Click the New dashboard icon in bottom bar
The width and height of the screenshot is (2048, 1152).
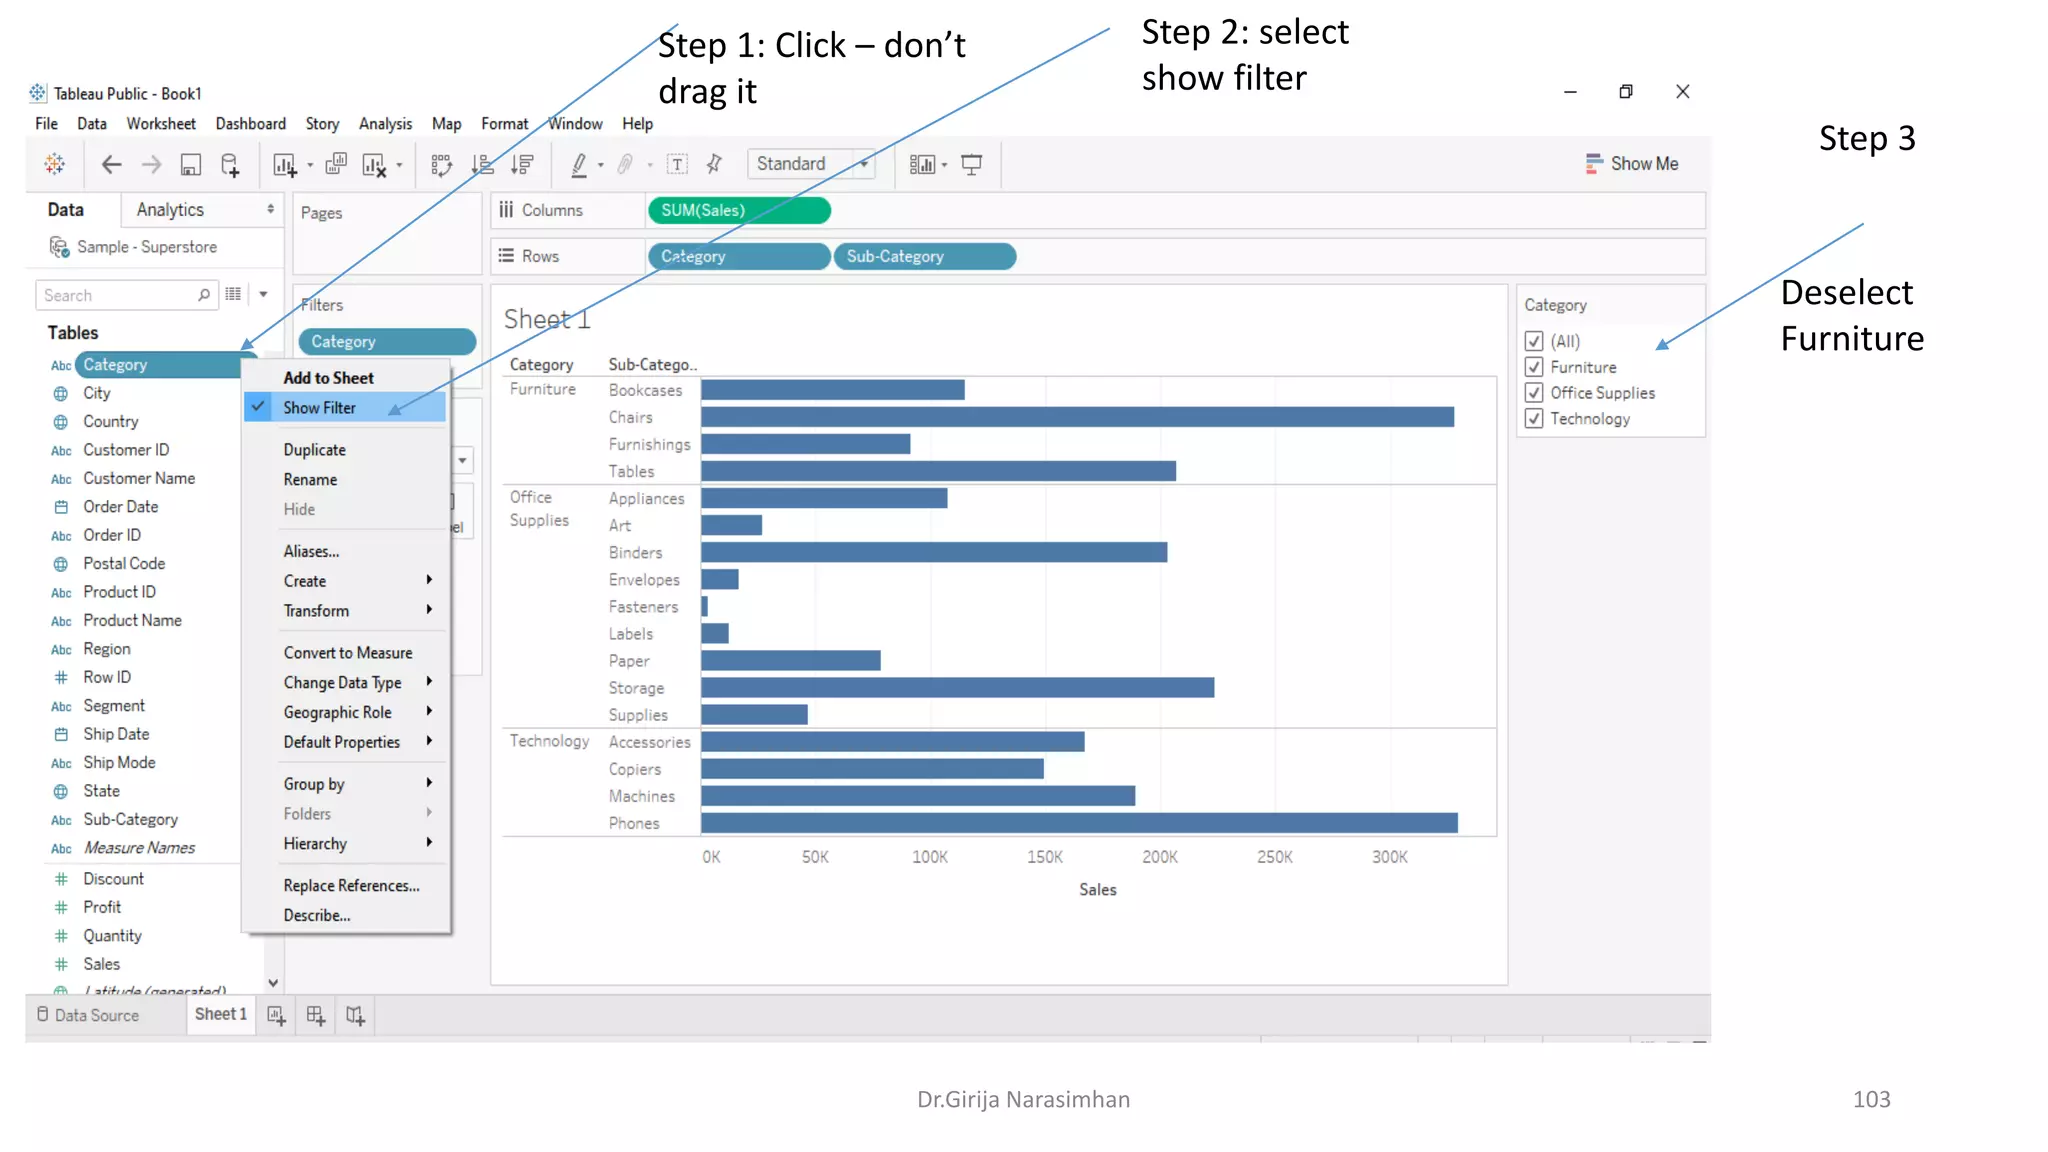316,1016
